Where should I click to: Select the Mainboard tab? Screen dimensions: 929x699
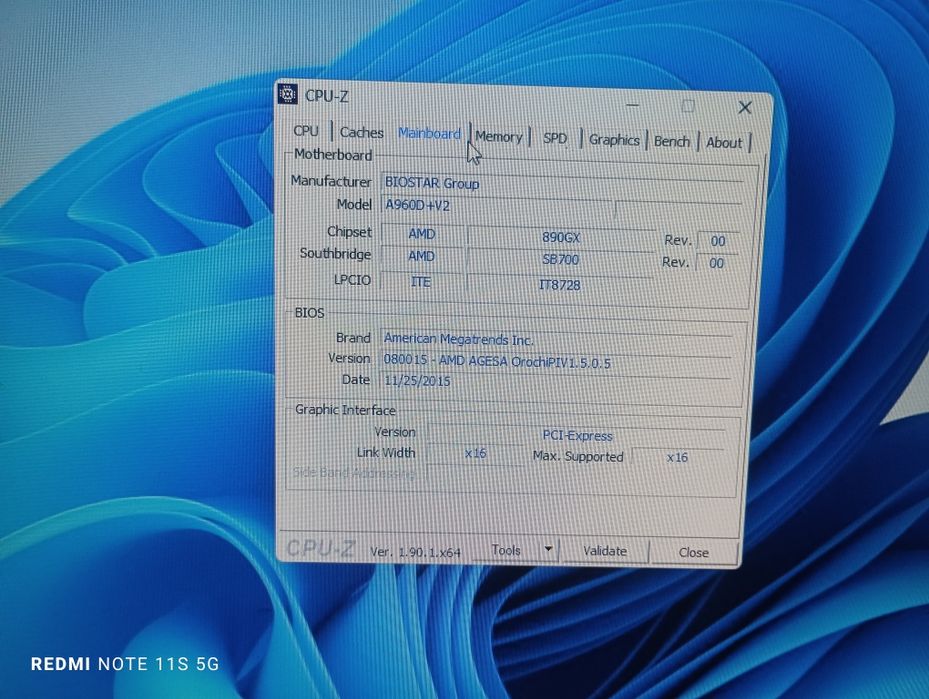point(429,133)
